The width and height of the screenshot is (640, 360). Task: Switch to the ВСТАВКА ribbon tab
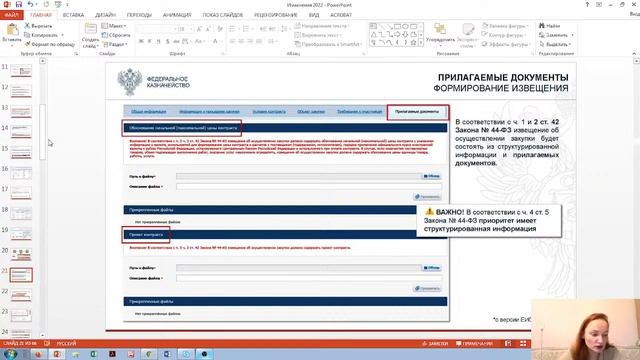(x=73, y=15)
